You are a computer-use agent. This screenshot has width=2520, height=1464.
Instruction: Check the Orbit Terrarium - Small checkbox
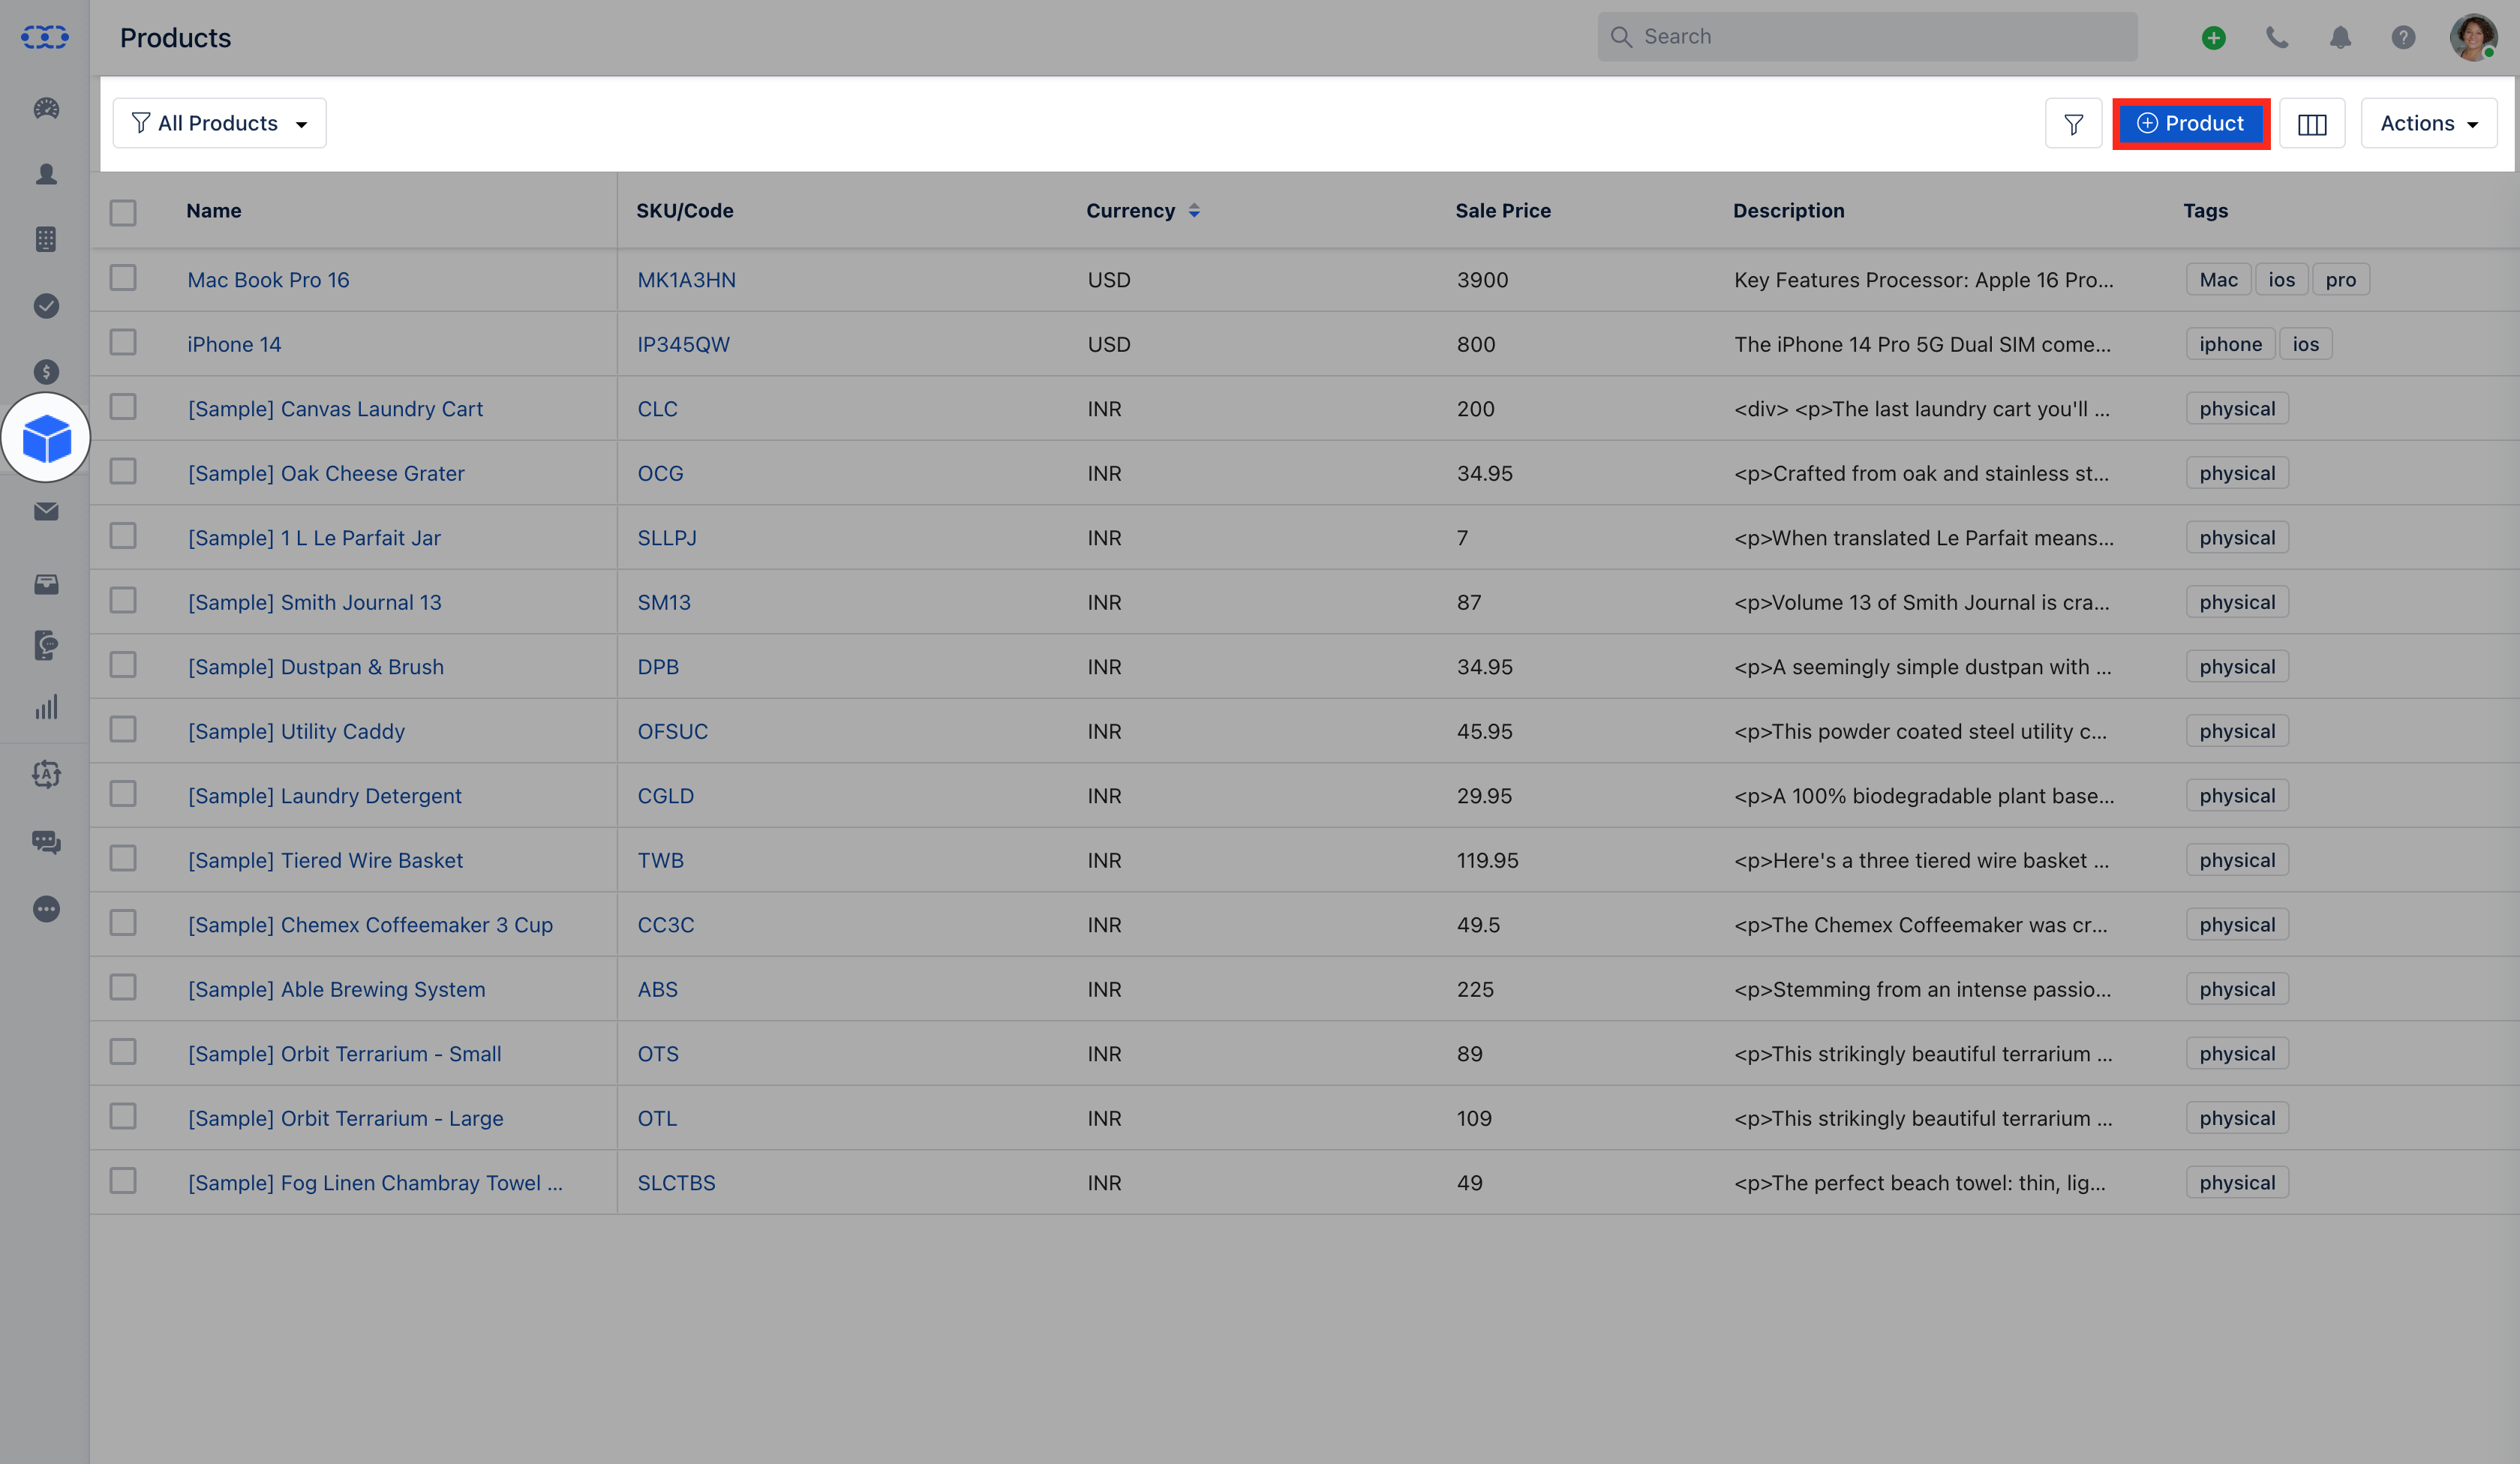pyautogui.click(x=123, y=1052)
